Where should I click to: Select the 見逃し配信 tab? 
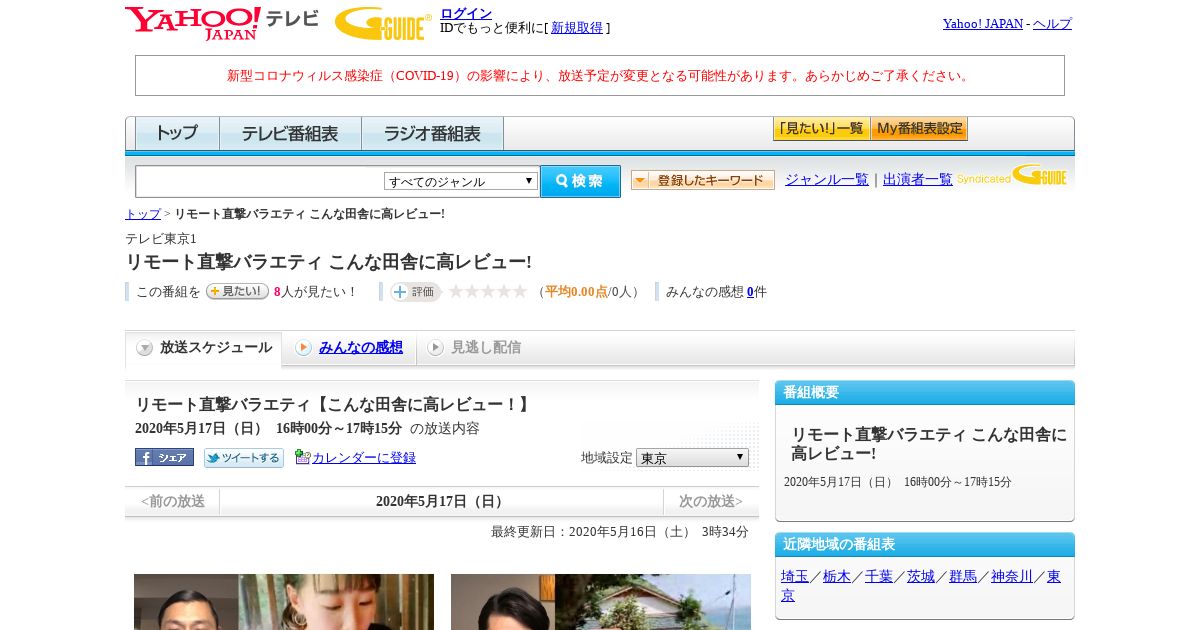click(474, 347)
